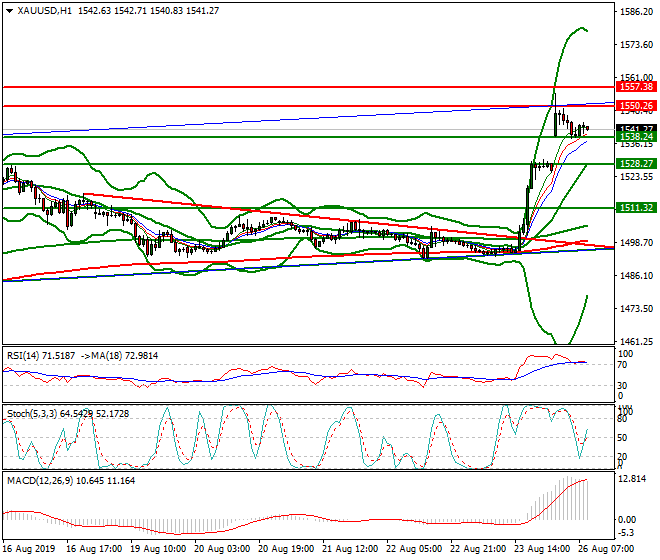Select the 20 Aug 03:00 time label
The width and height of the screenshot is (660, 560).
pyautogui.click(x=222, y=549)
